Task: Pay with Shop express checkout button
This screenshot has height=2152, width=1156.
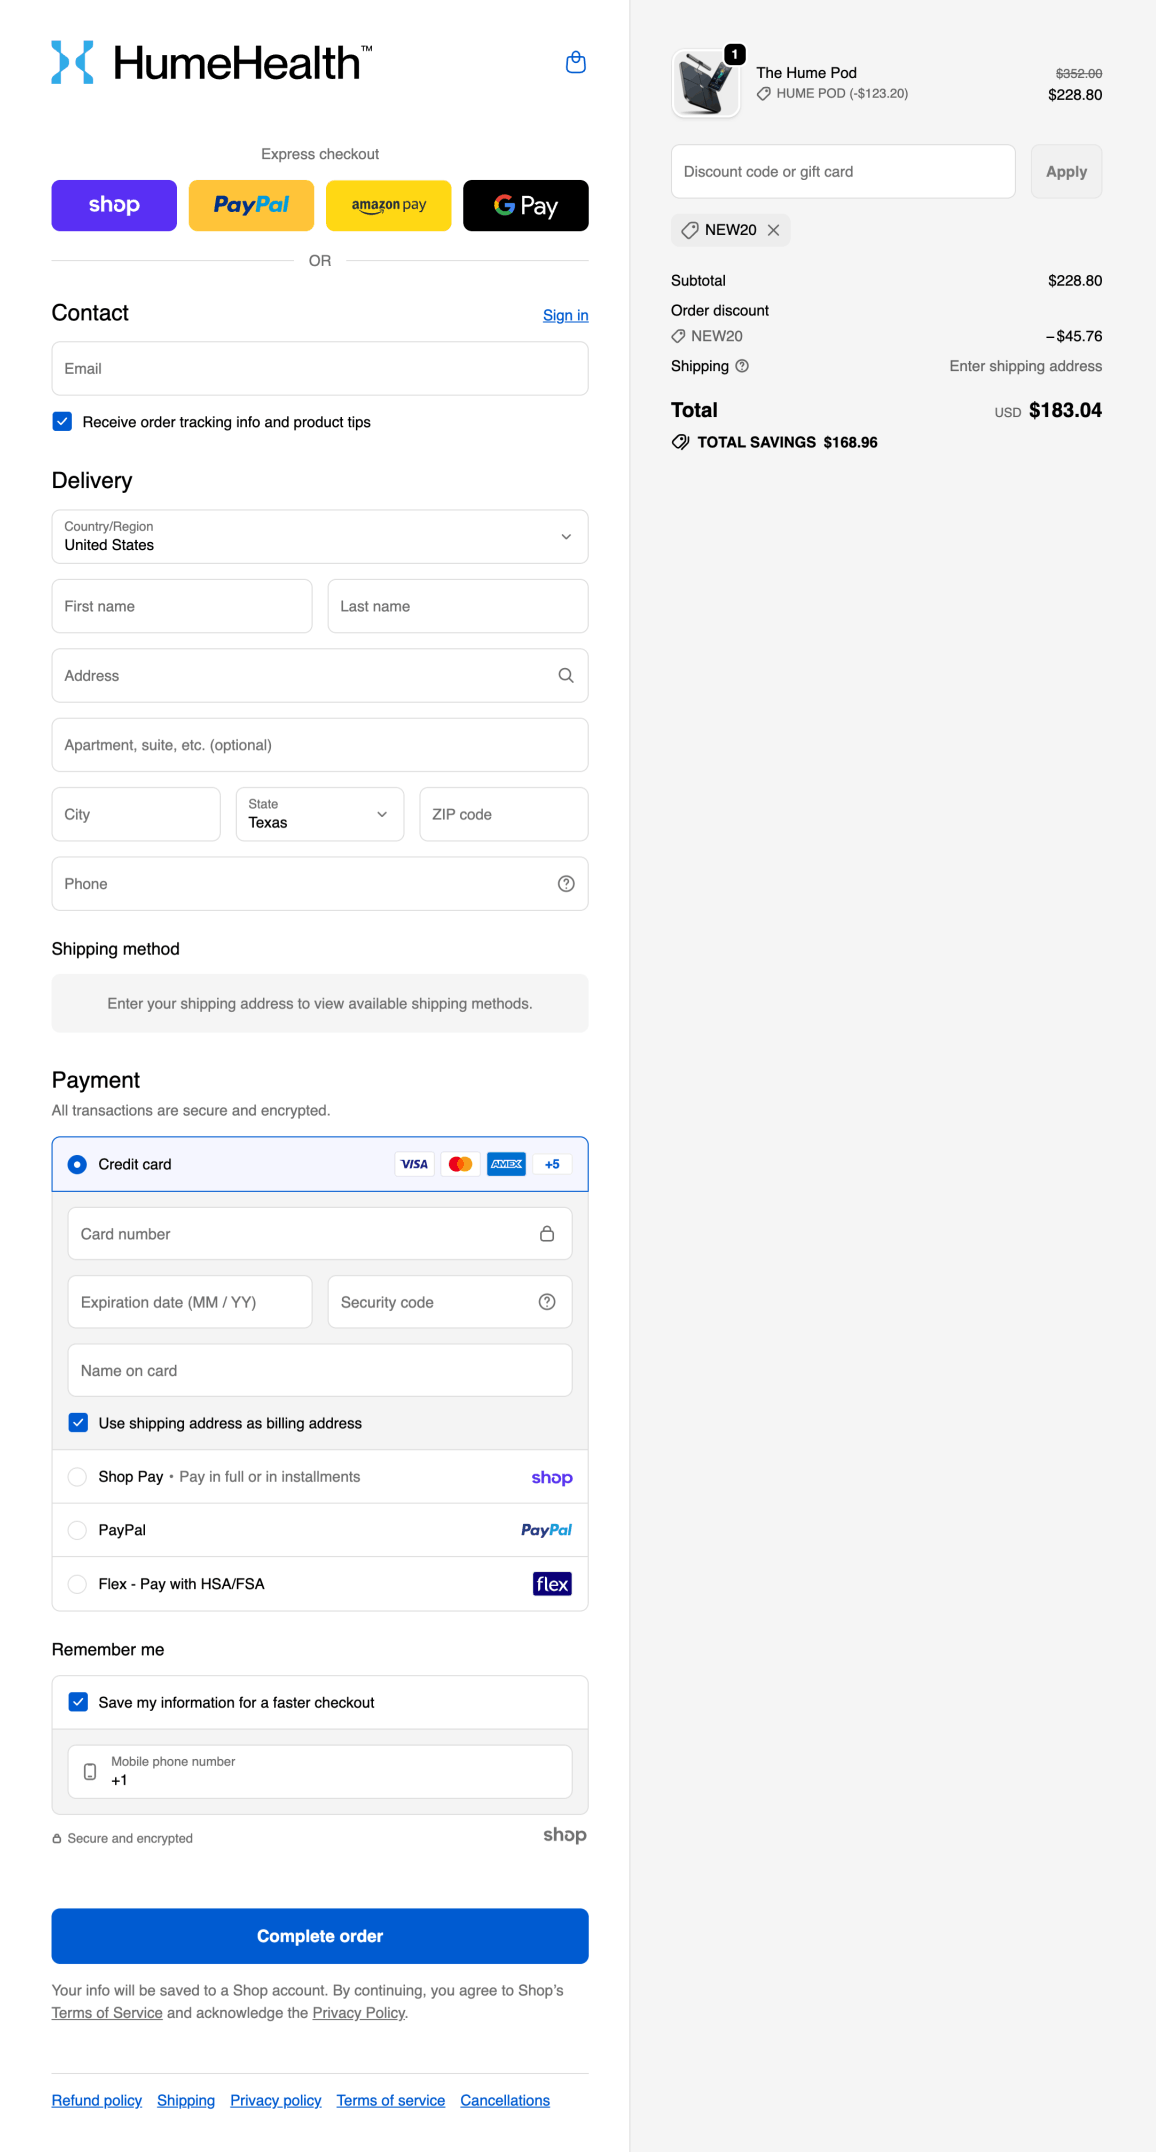Action: (114, 205)
